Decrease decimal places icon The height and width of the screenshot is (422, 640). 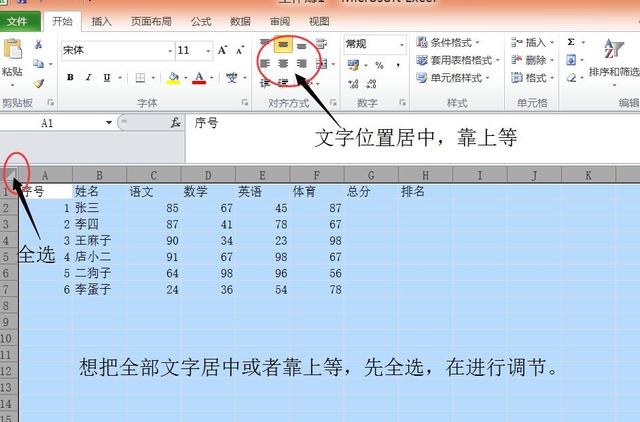[371, 84]
